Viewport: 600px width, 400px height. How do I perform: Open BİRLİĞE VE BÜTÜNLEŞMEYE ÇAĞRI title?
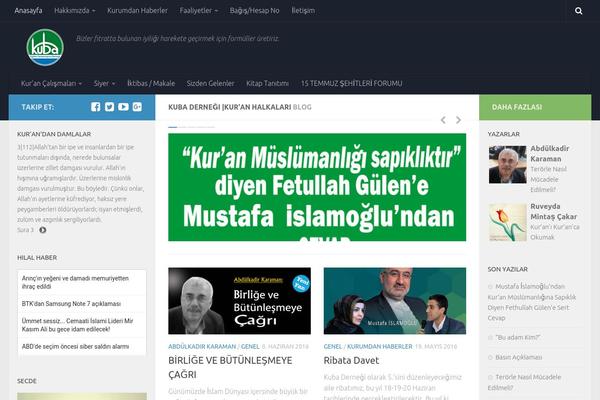(230, 367)
